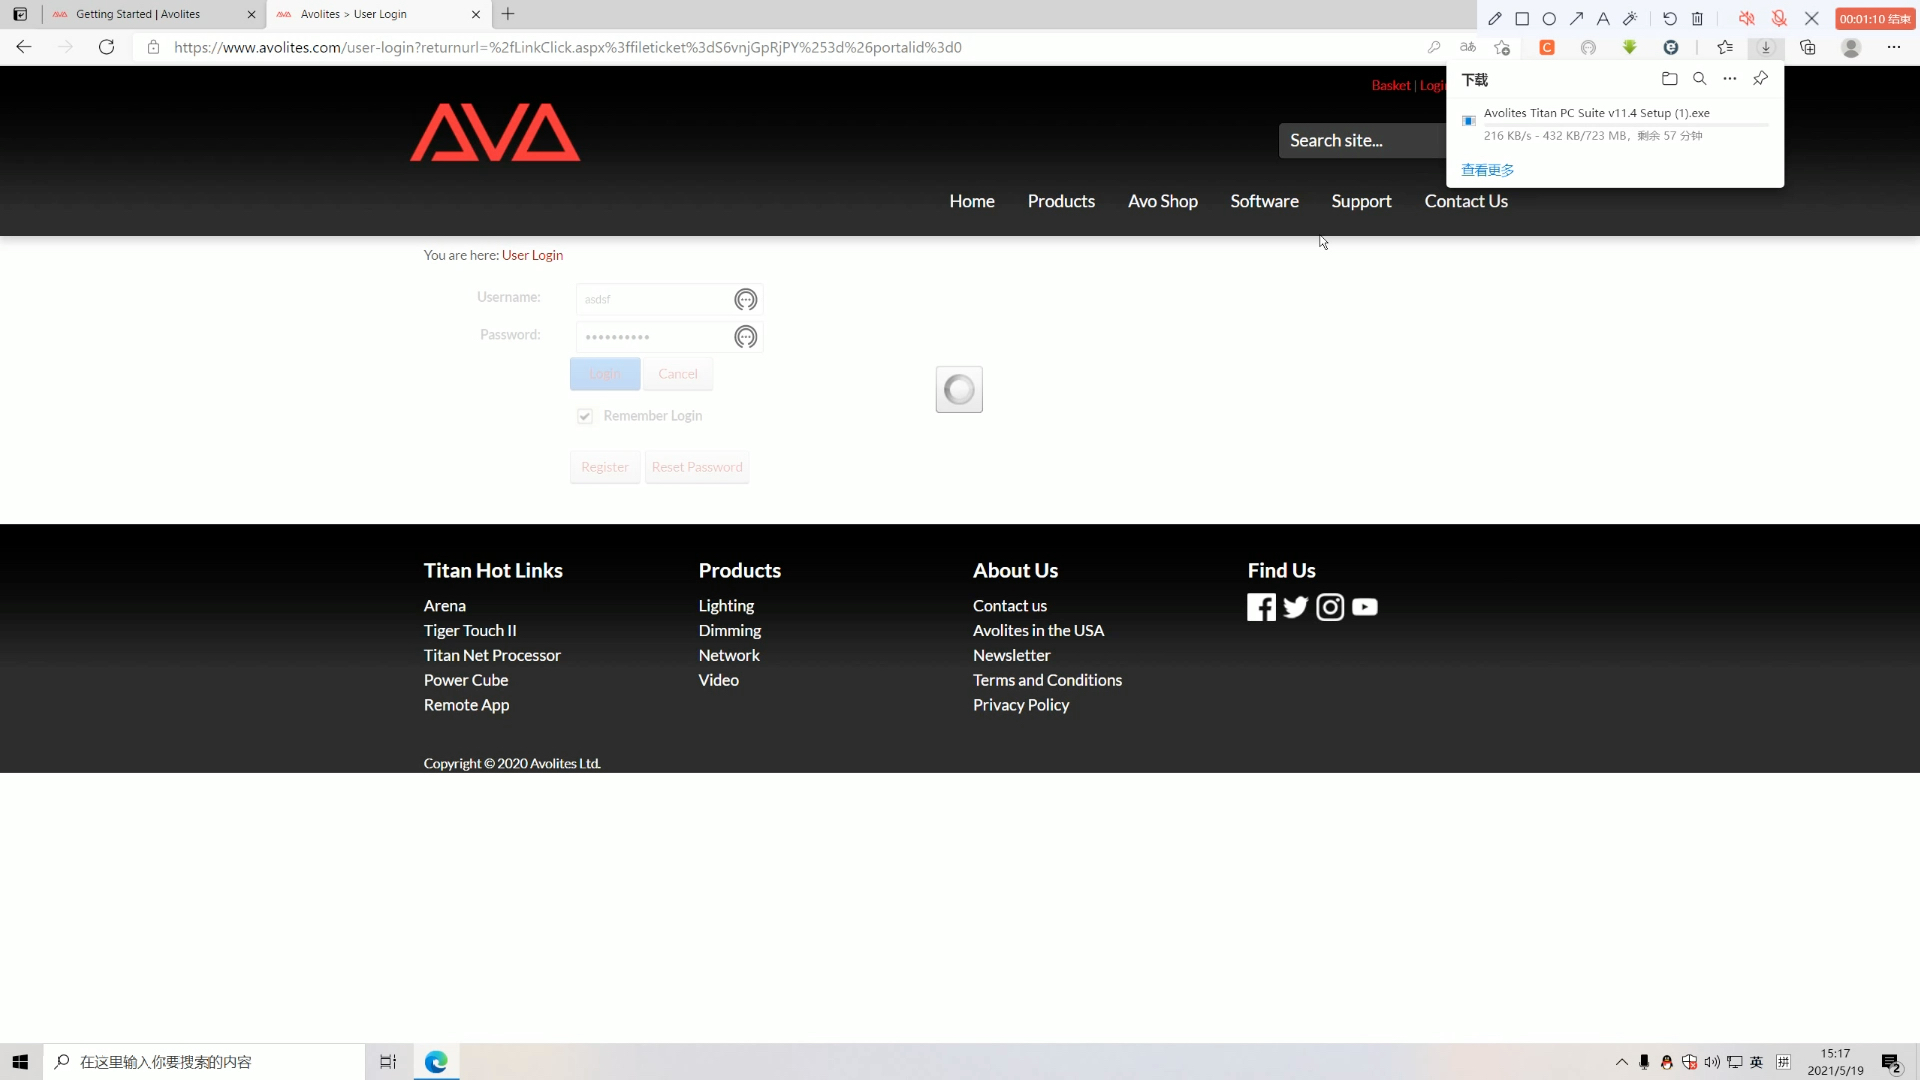
Task: Stop recording with the red timer button
Action: pyautogui.click(x=1875, y=19)
